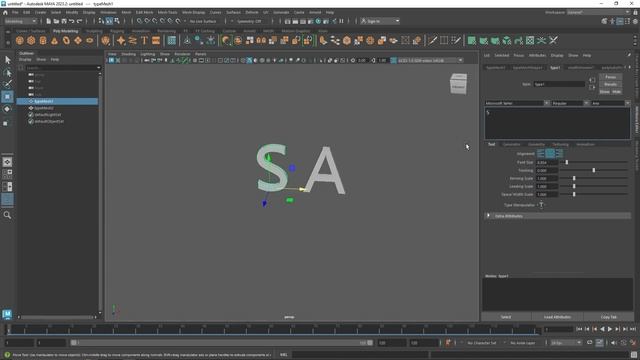Switch to the Poly Modeling shelf tab
The height and width of the screenshot is (360, 640).
65,31
